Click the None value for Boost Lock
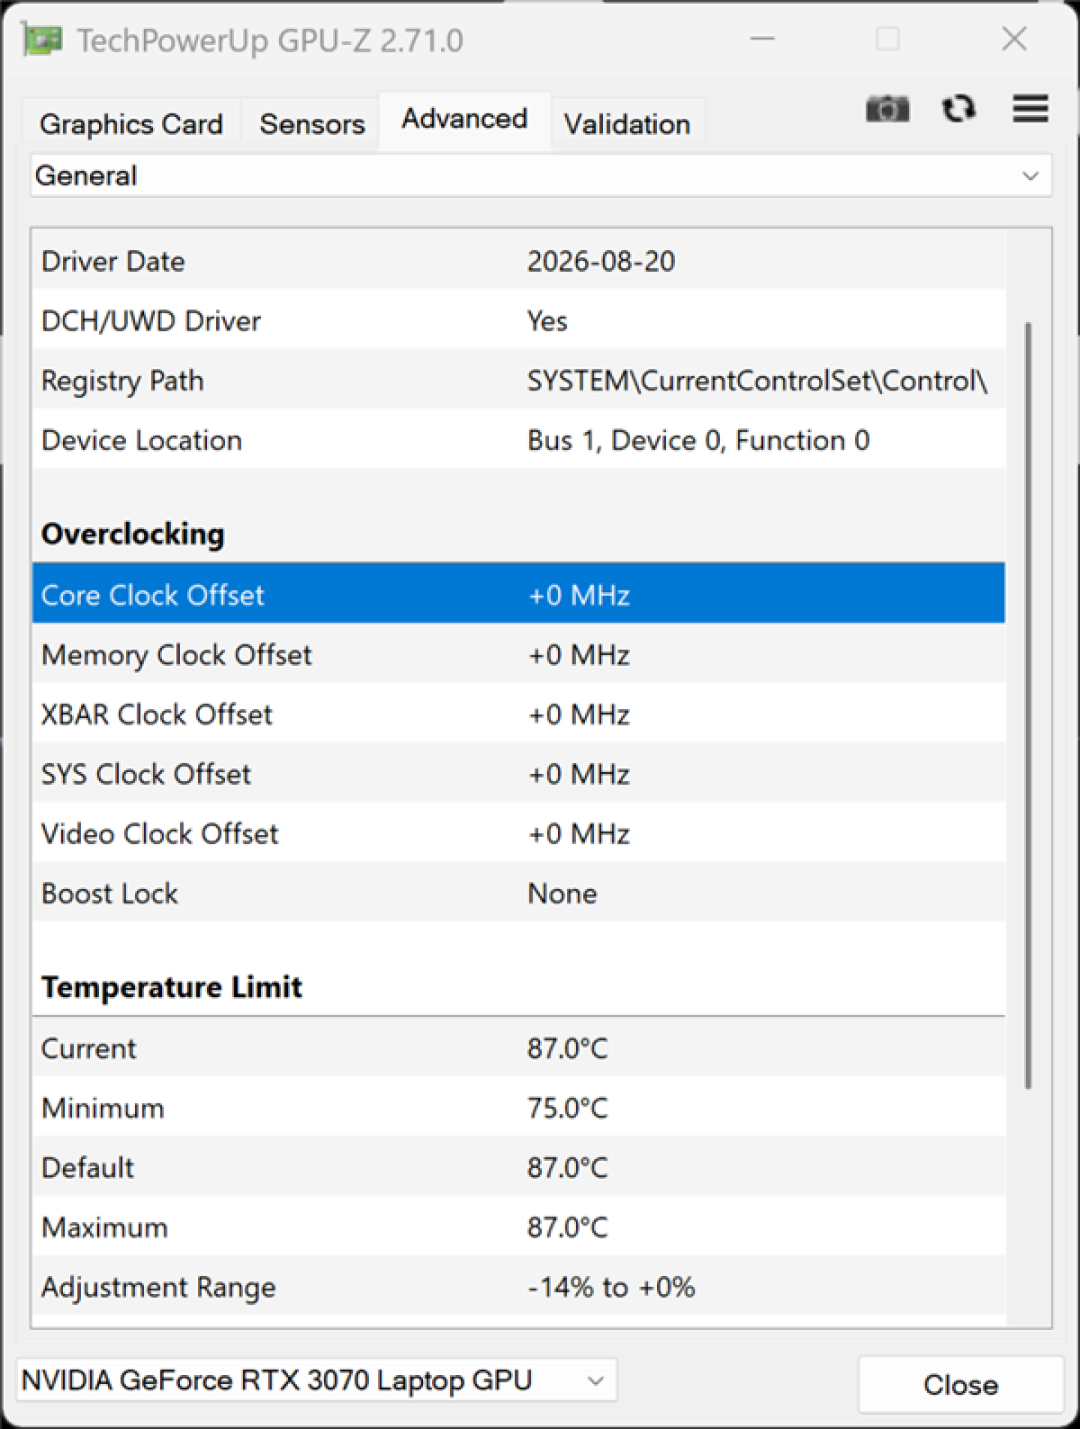This screenshot has width=1080, height=1429. [x=562, y=894]
